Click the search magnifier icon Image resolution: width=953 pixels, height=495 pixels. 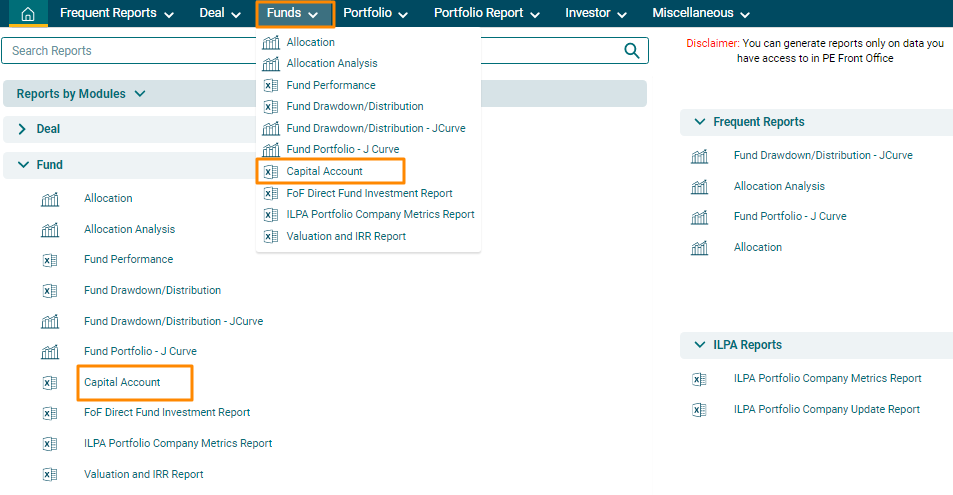pos(631,51)
